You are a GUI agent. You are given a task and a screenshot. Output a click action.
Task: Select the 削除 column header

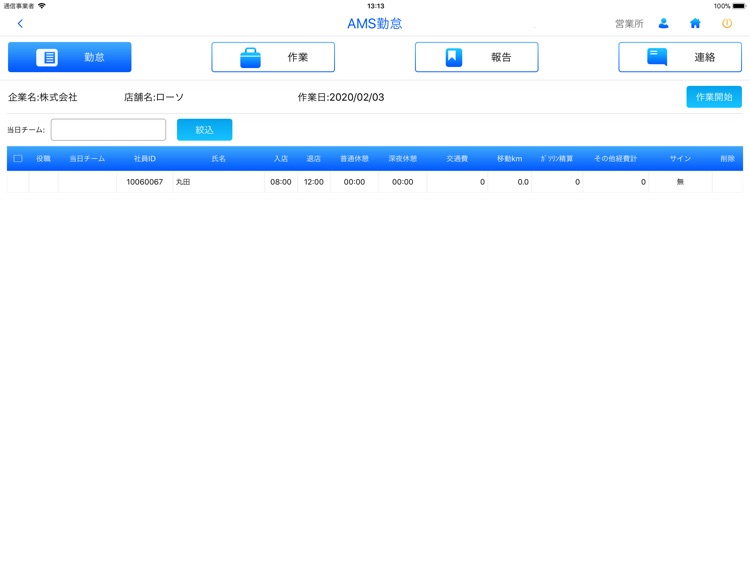[728, 158]
